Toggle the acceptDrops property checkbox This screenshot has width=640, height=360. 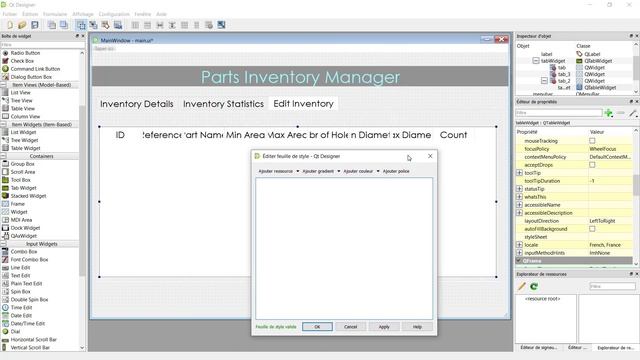[x=592, y=164]
